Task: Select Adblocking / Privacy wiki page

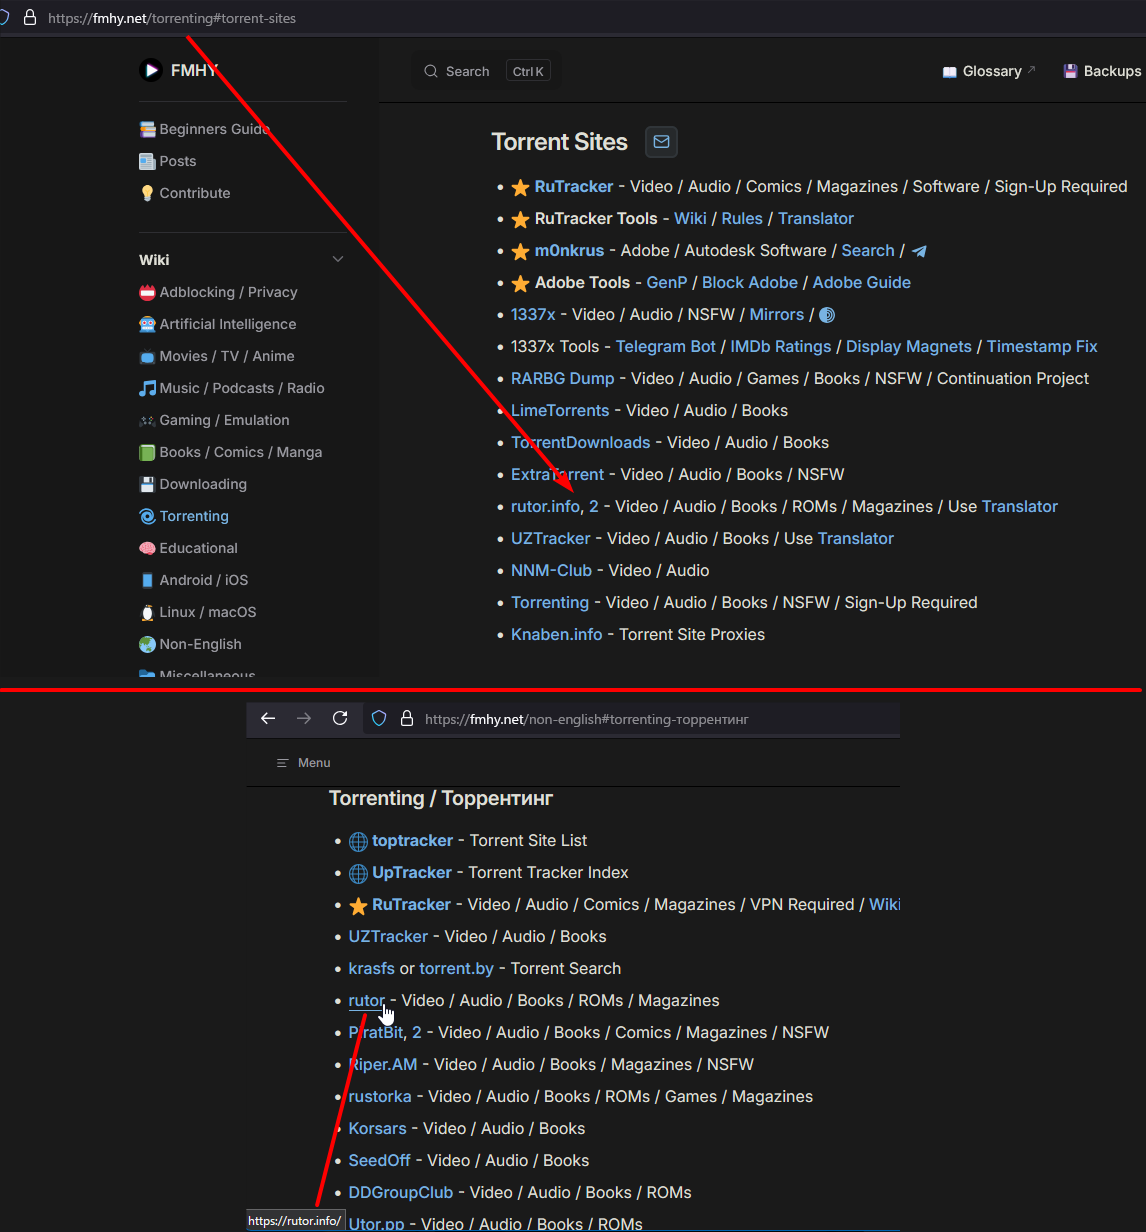Action: click(219, 292)
